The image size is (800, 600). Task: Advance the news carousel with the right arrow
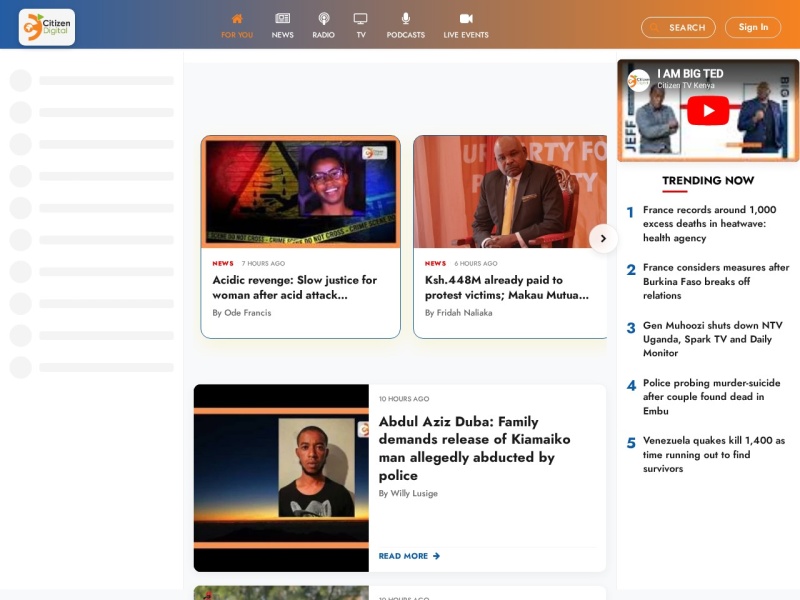603,238
